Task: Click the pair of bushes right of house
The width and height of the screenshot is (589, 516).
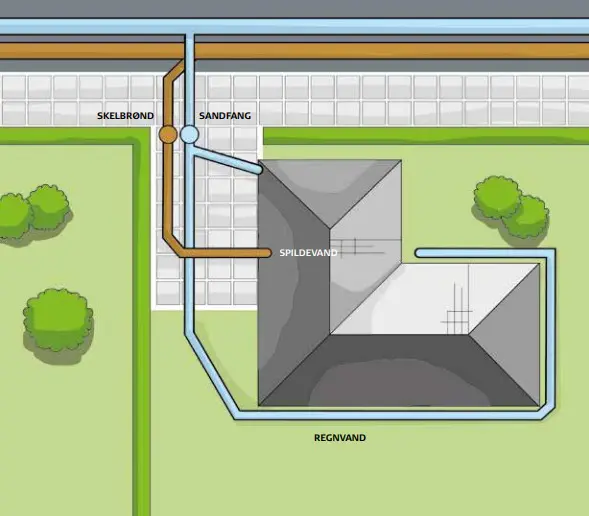Action: pyautogui.click(x=511, y=207)
